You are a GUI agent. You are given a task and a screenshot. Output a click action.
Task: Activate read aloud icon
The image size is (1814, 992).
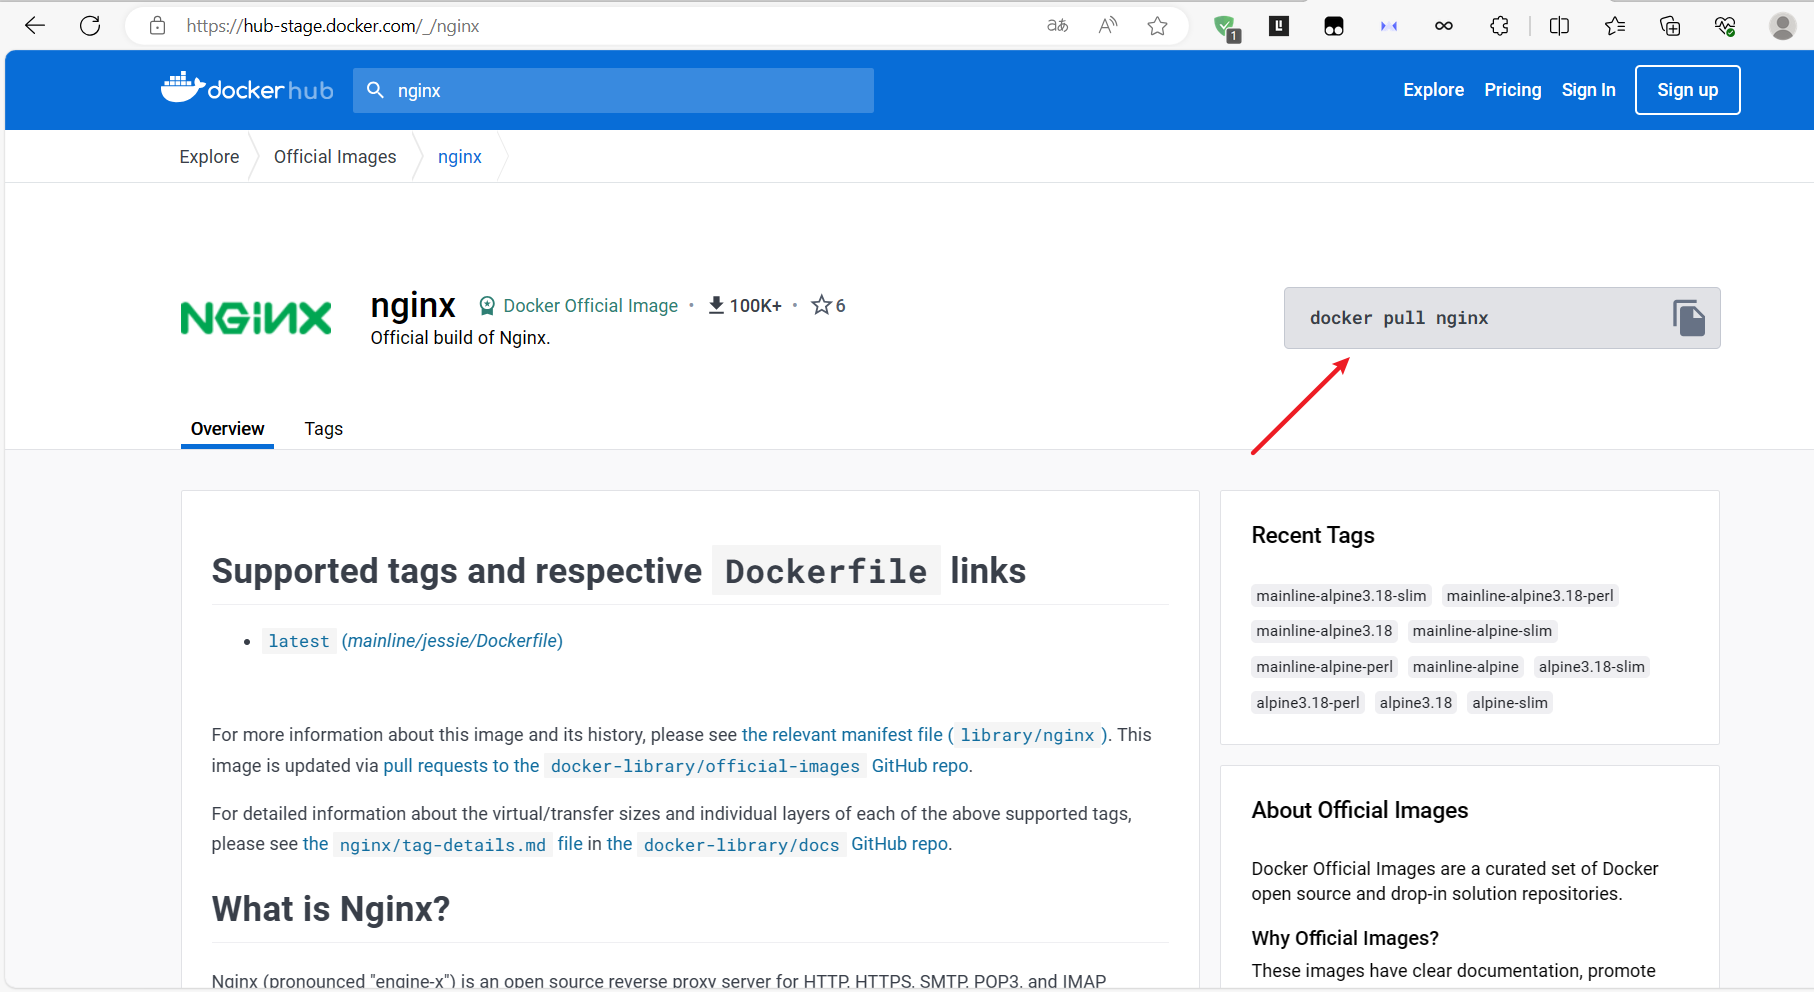pos(1107,26)
